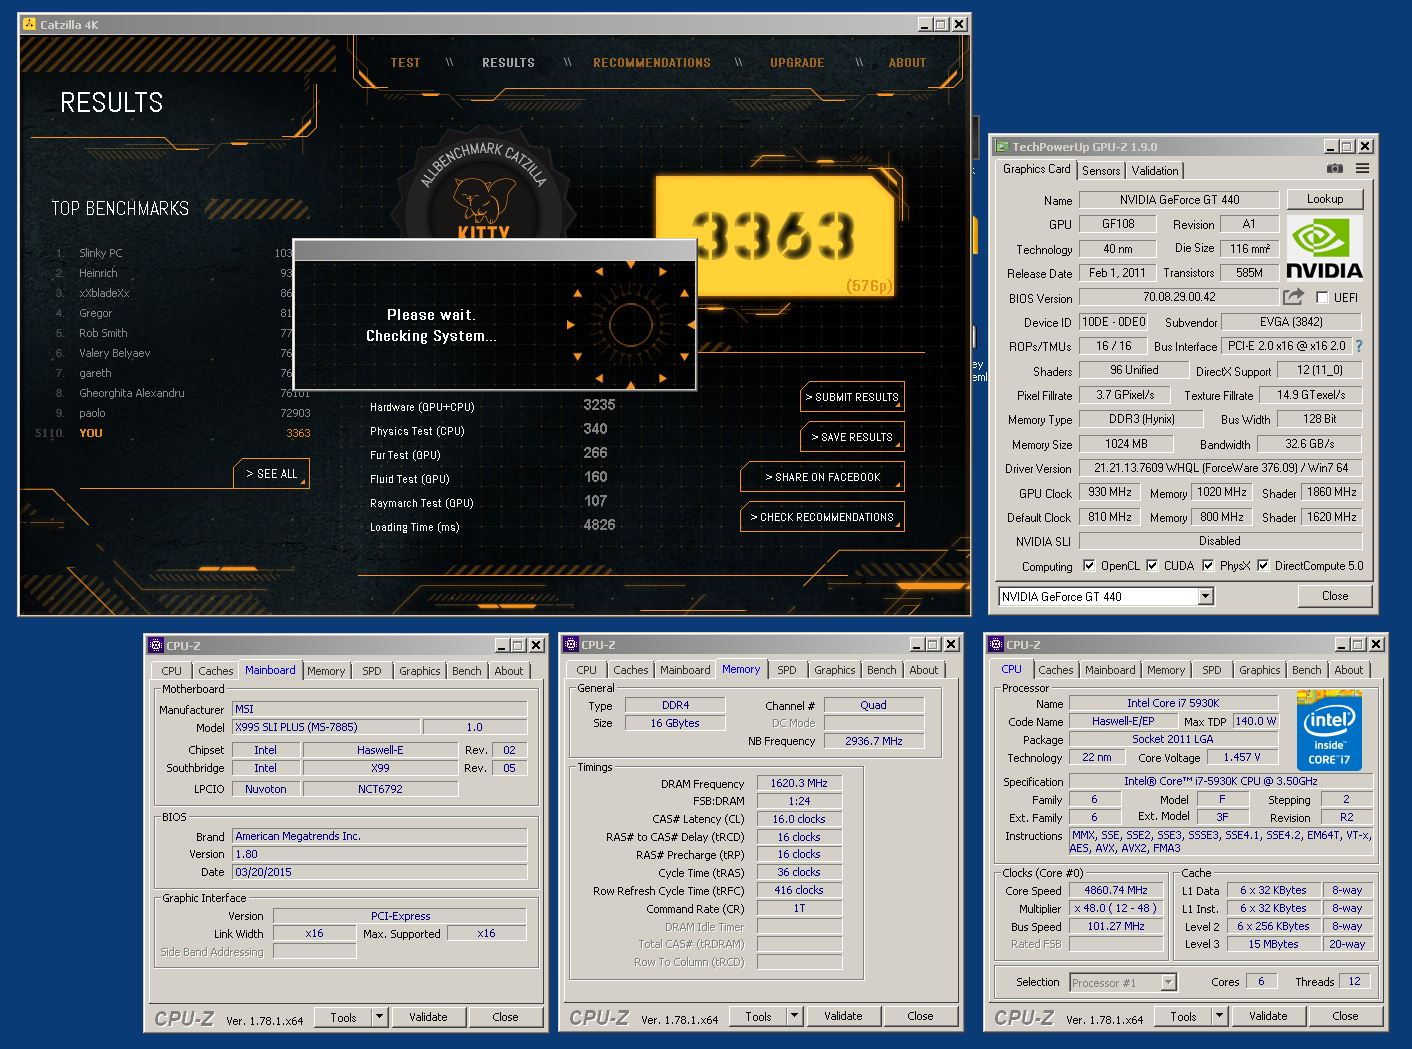Click CHECK RECOMMENDATIONS button
The image size is (1412, 1049).
[822, 517]
